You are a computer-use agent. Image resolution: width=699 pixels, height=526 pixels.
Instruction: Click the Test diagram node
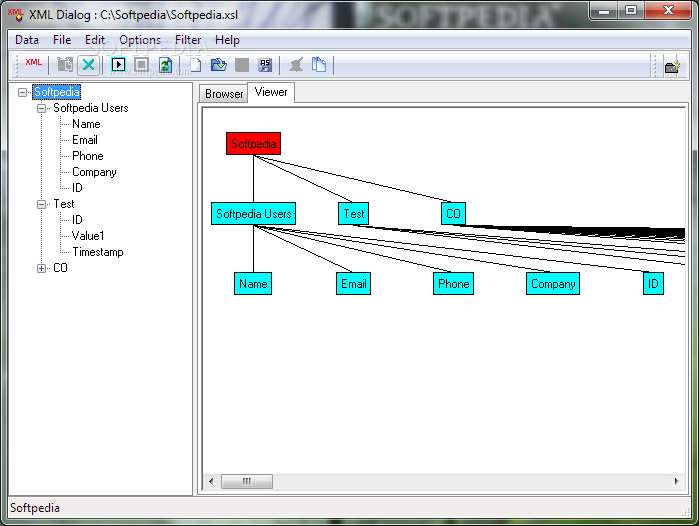click(354, 214)
